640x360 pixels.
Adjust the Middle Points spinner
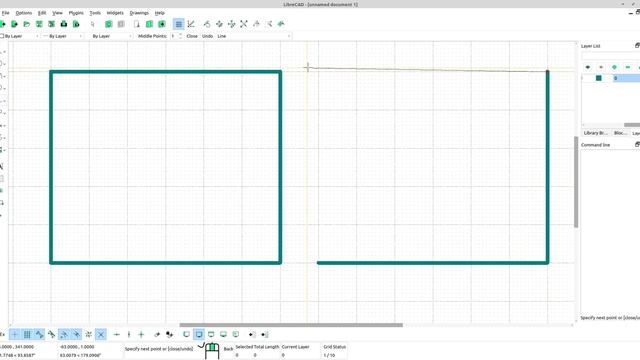pyautogui.click(x=176, y=36)
